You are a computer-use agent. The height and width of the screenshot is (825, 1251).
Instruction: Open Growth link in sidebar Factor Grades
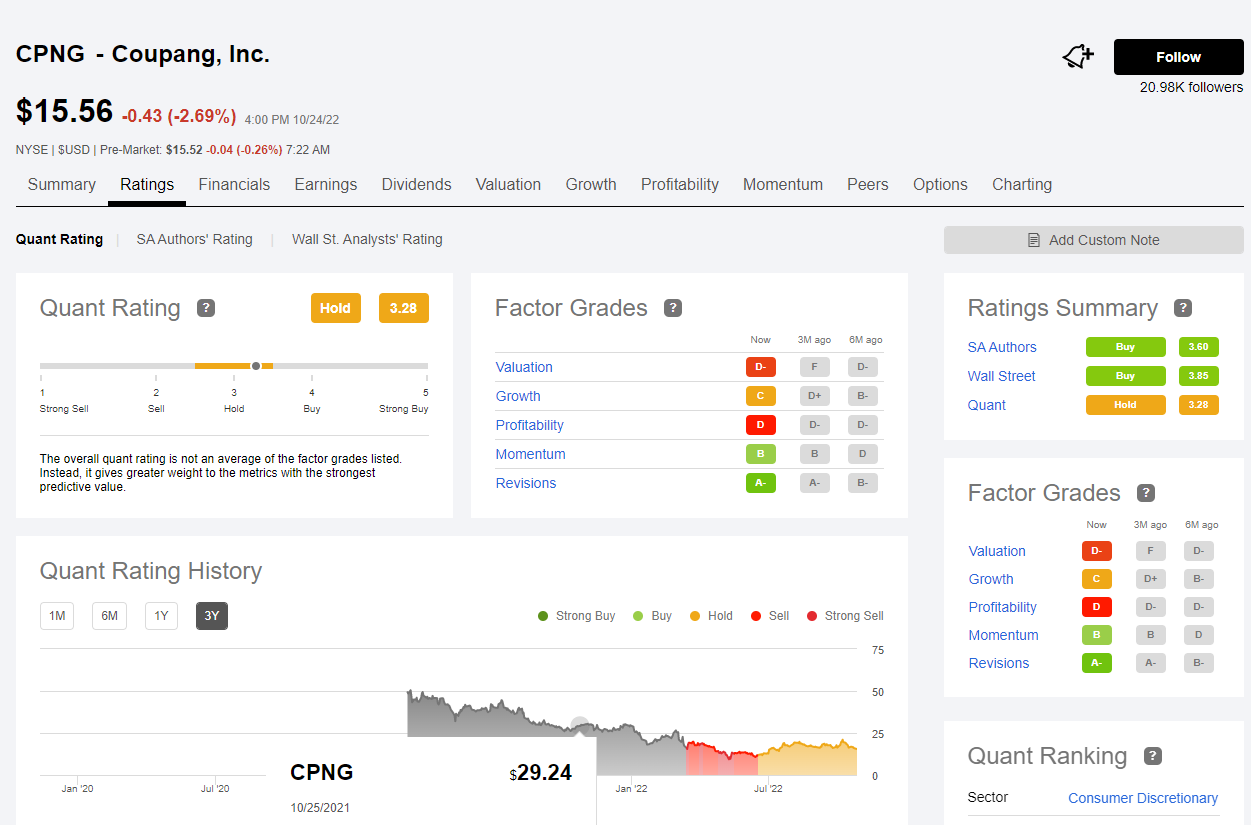[991, 579]
